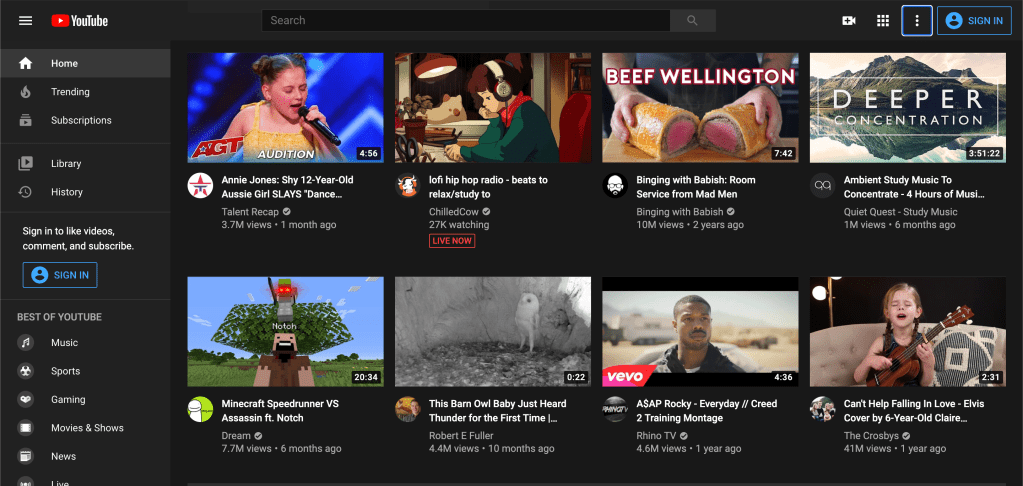The height and width of the screenshot is (486, 1023).
Task: Open the YouTube apps grid icon
Action: (883, 20)
